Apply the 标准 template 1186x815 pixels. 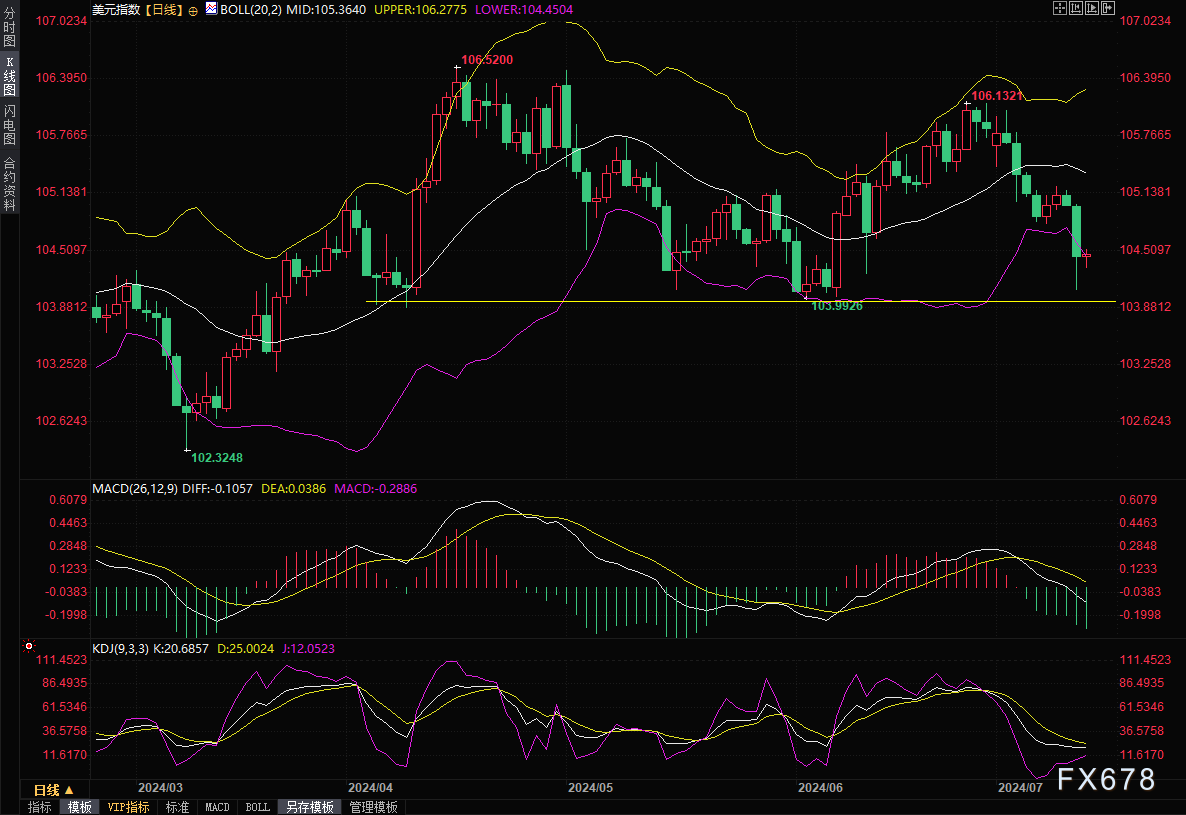178,807
